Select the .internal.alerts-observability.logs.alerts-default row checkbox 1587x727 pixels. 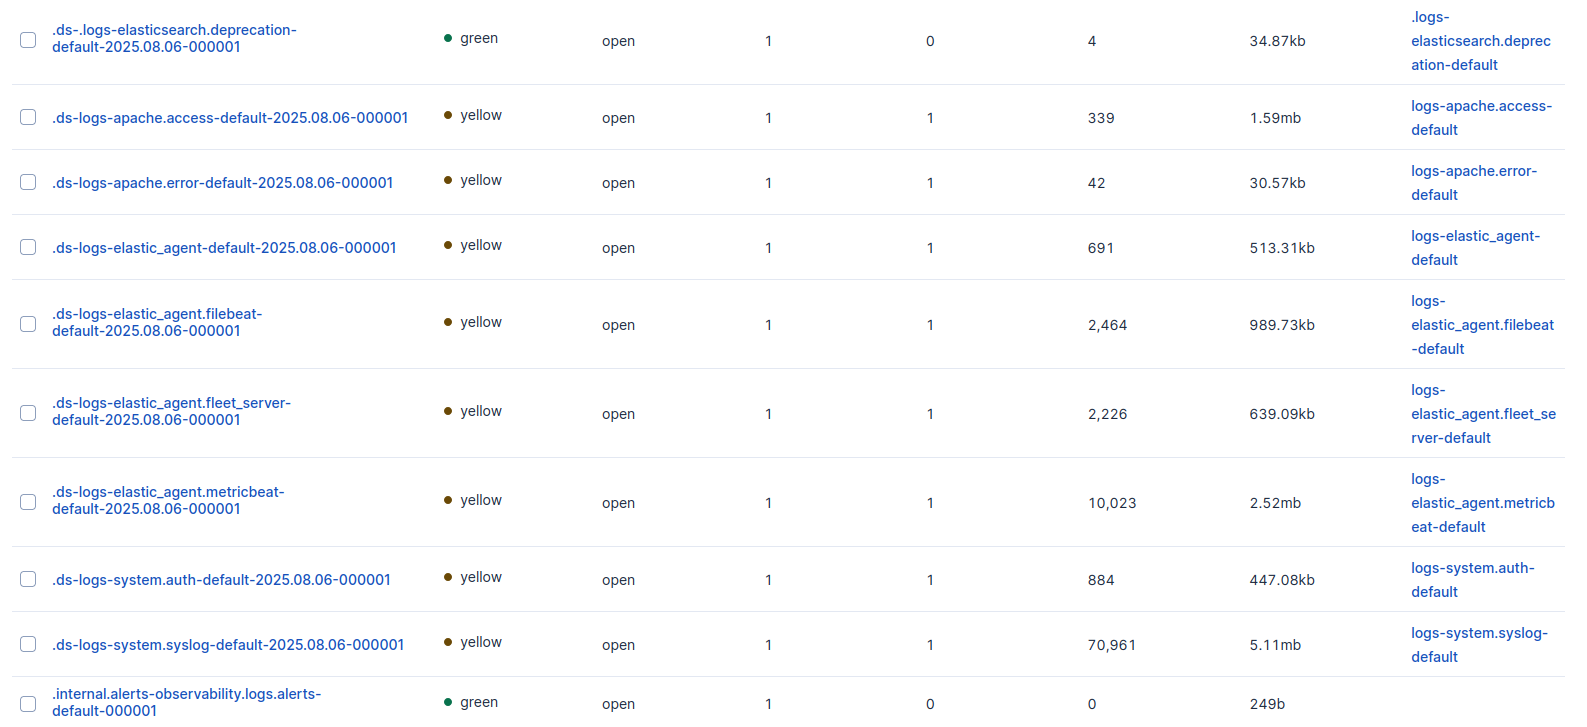pyautogui.click(x=28, y=703)
